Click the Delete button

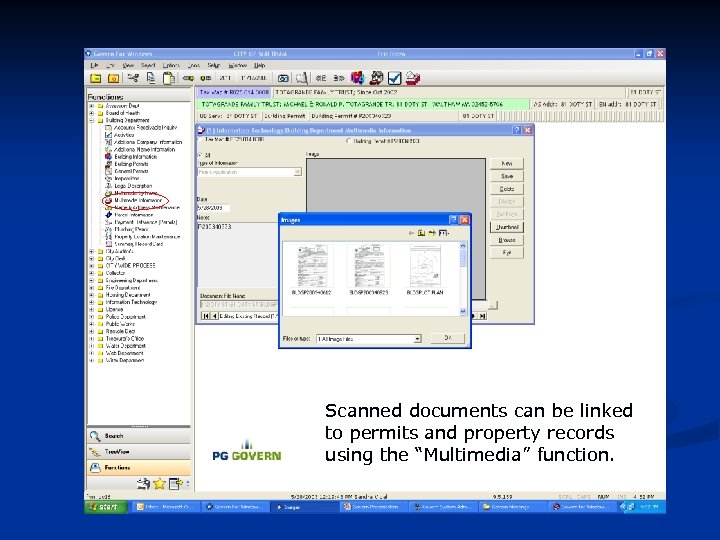pyautogui.click(x=506, y=189)
